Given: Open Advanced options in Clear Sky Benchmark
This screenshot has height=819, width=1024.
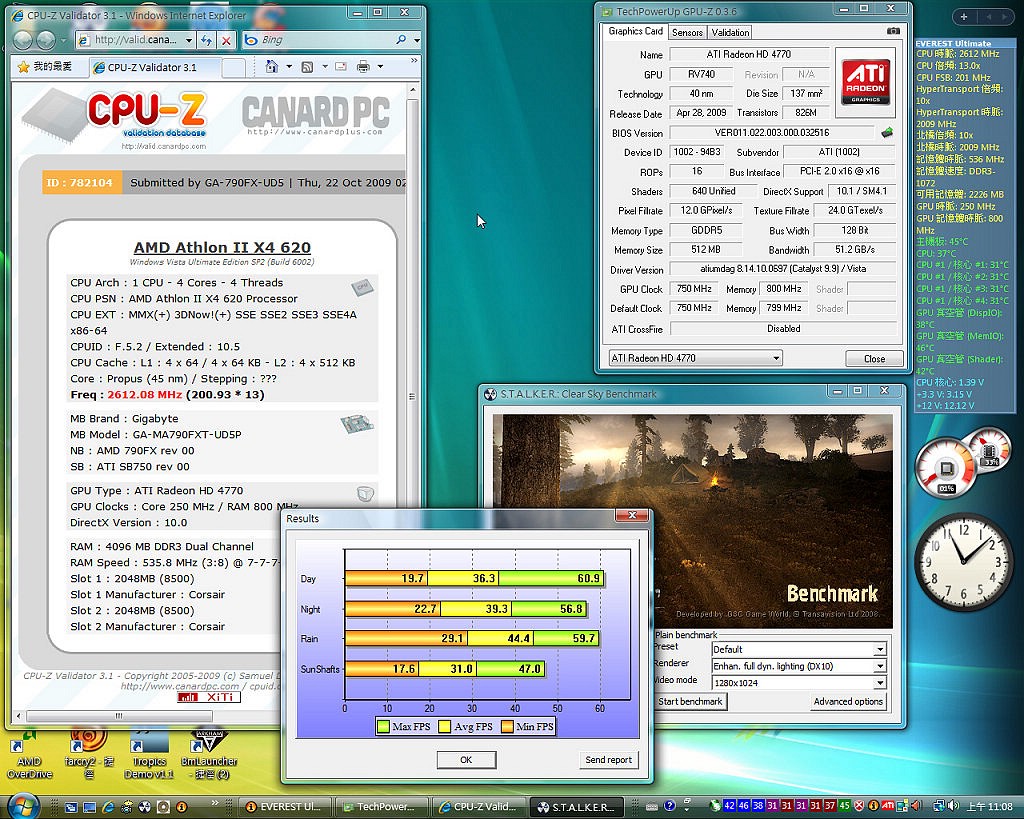Looking at the screenshot, I should 848,701.
